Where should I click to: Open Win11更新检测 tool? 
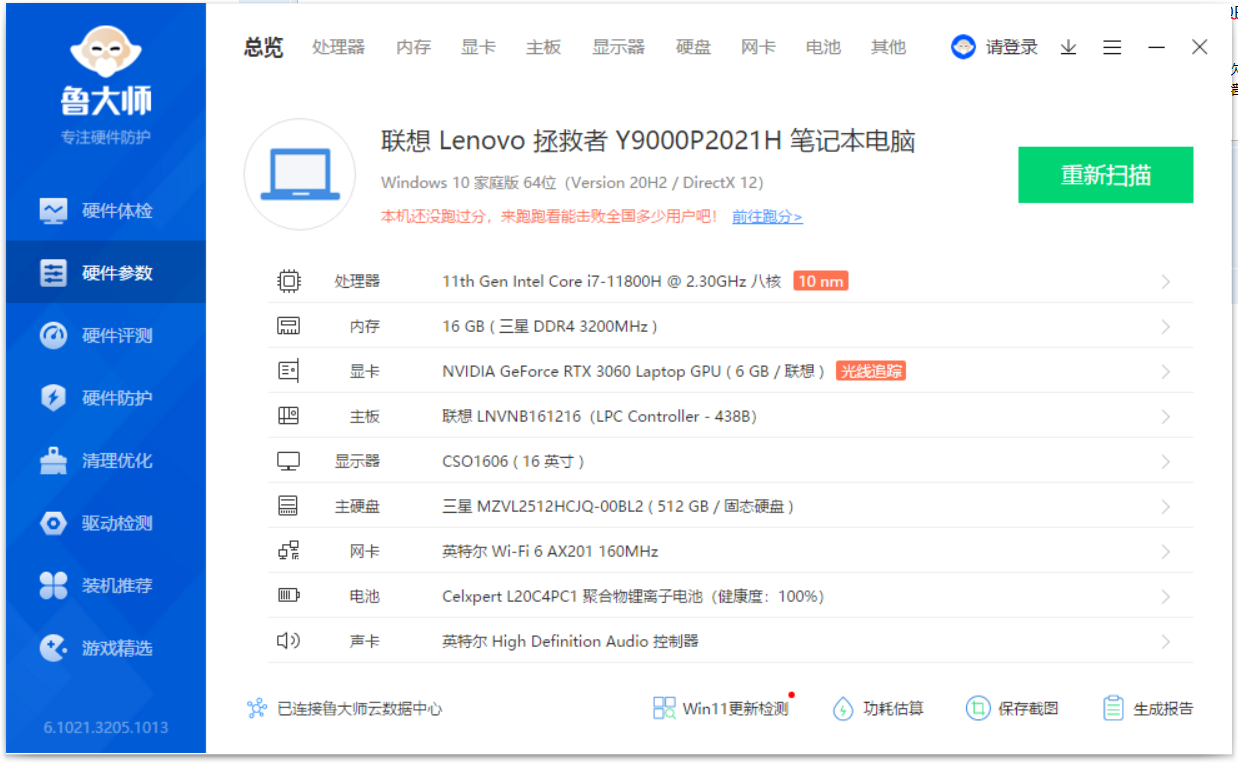(720, 709)
